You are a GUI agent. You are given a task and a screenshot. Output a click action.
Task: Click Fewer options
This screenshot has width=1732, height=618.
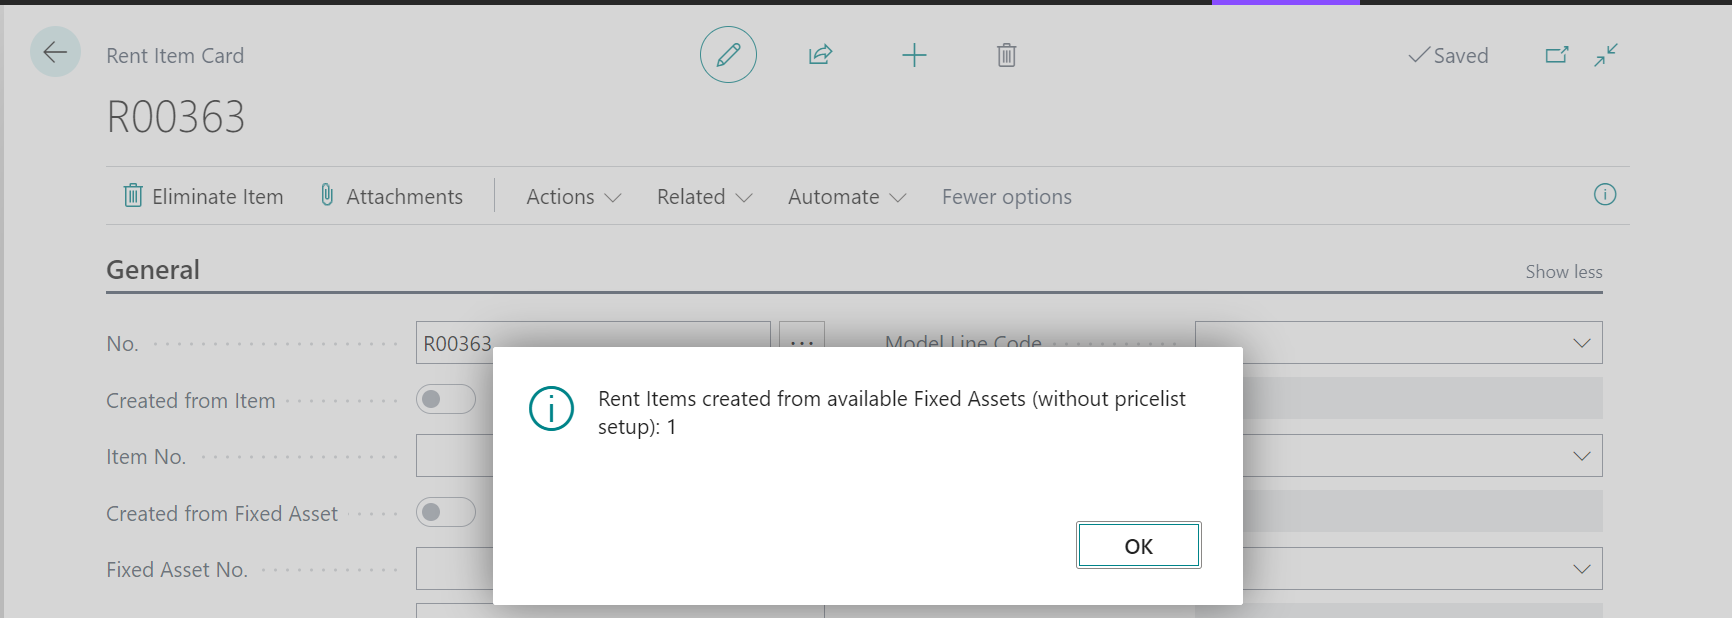click(x=1006, y=197)
